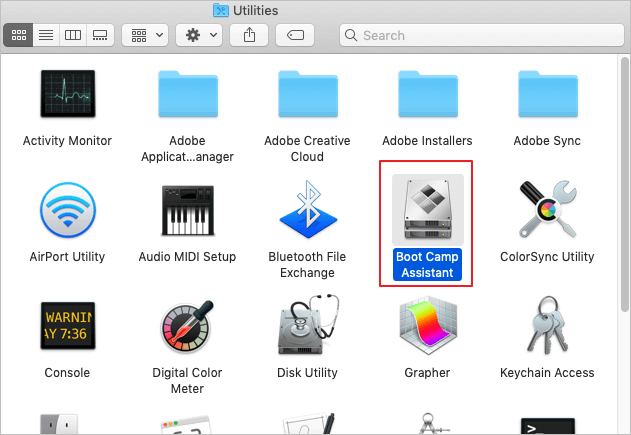Open Keychain Access
Image resolution: width=631 pixels, height=435 pixels.
(547, 328)
